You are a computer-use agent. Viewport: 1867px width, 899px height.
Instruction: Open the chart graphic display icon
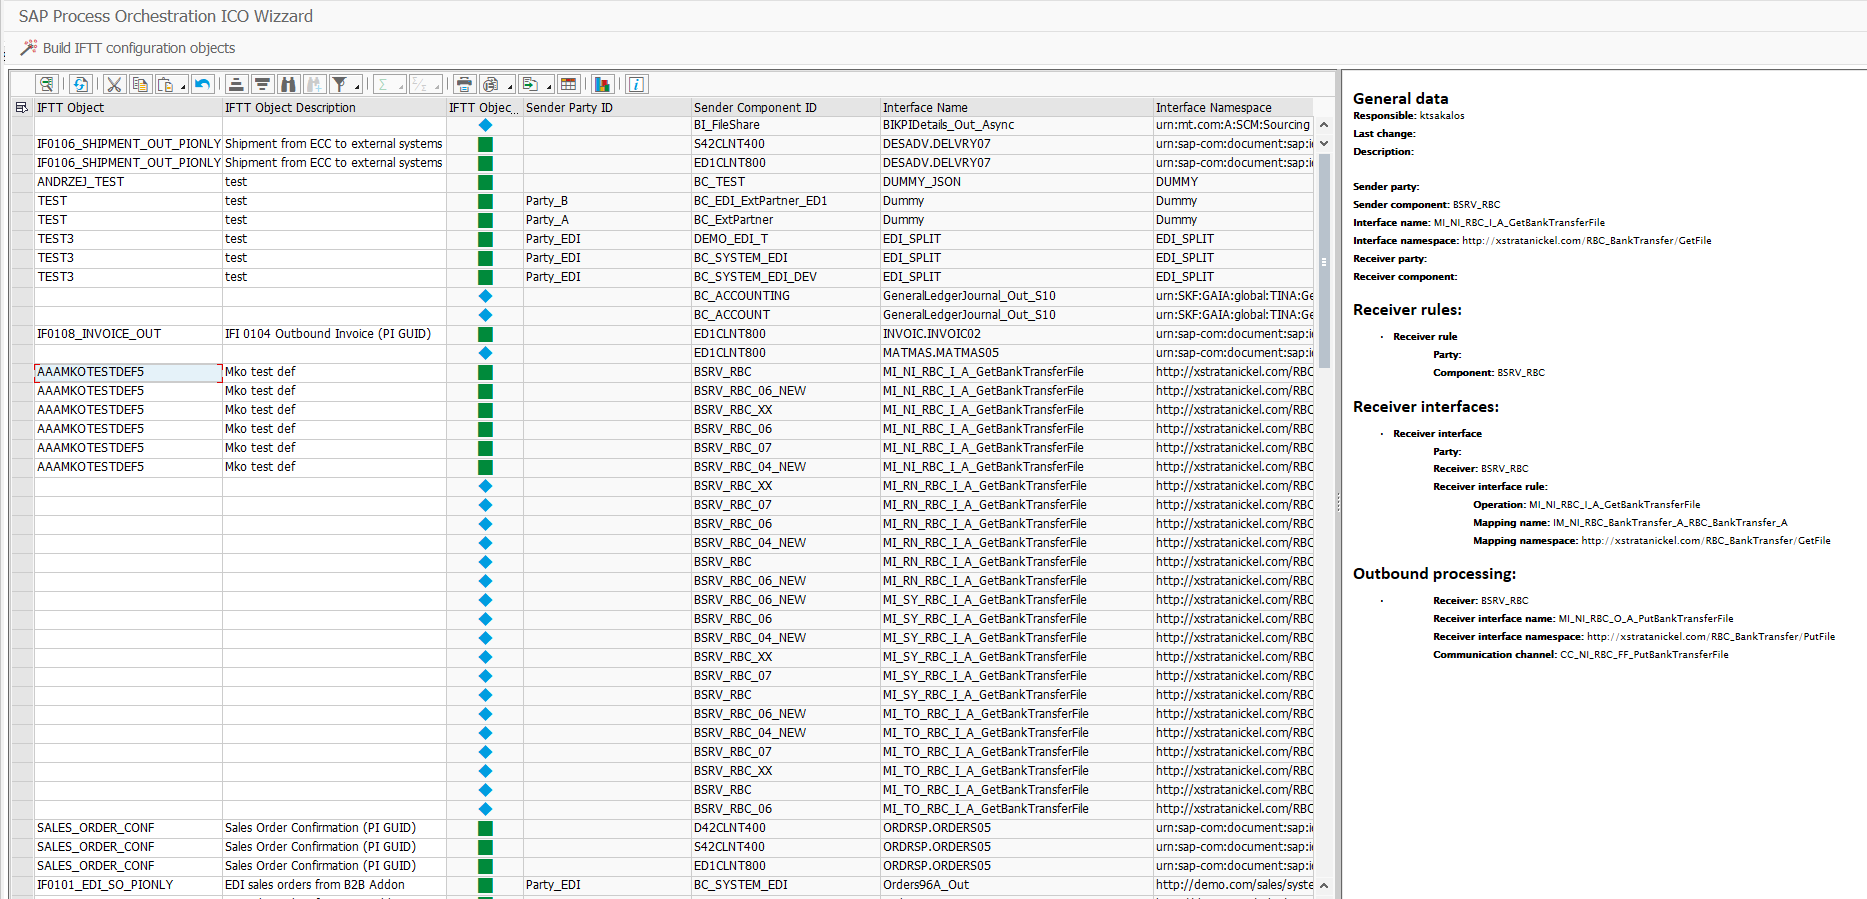click(602, 84)
